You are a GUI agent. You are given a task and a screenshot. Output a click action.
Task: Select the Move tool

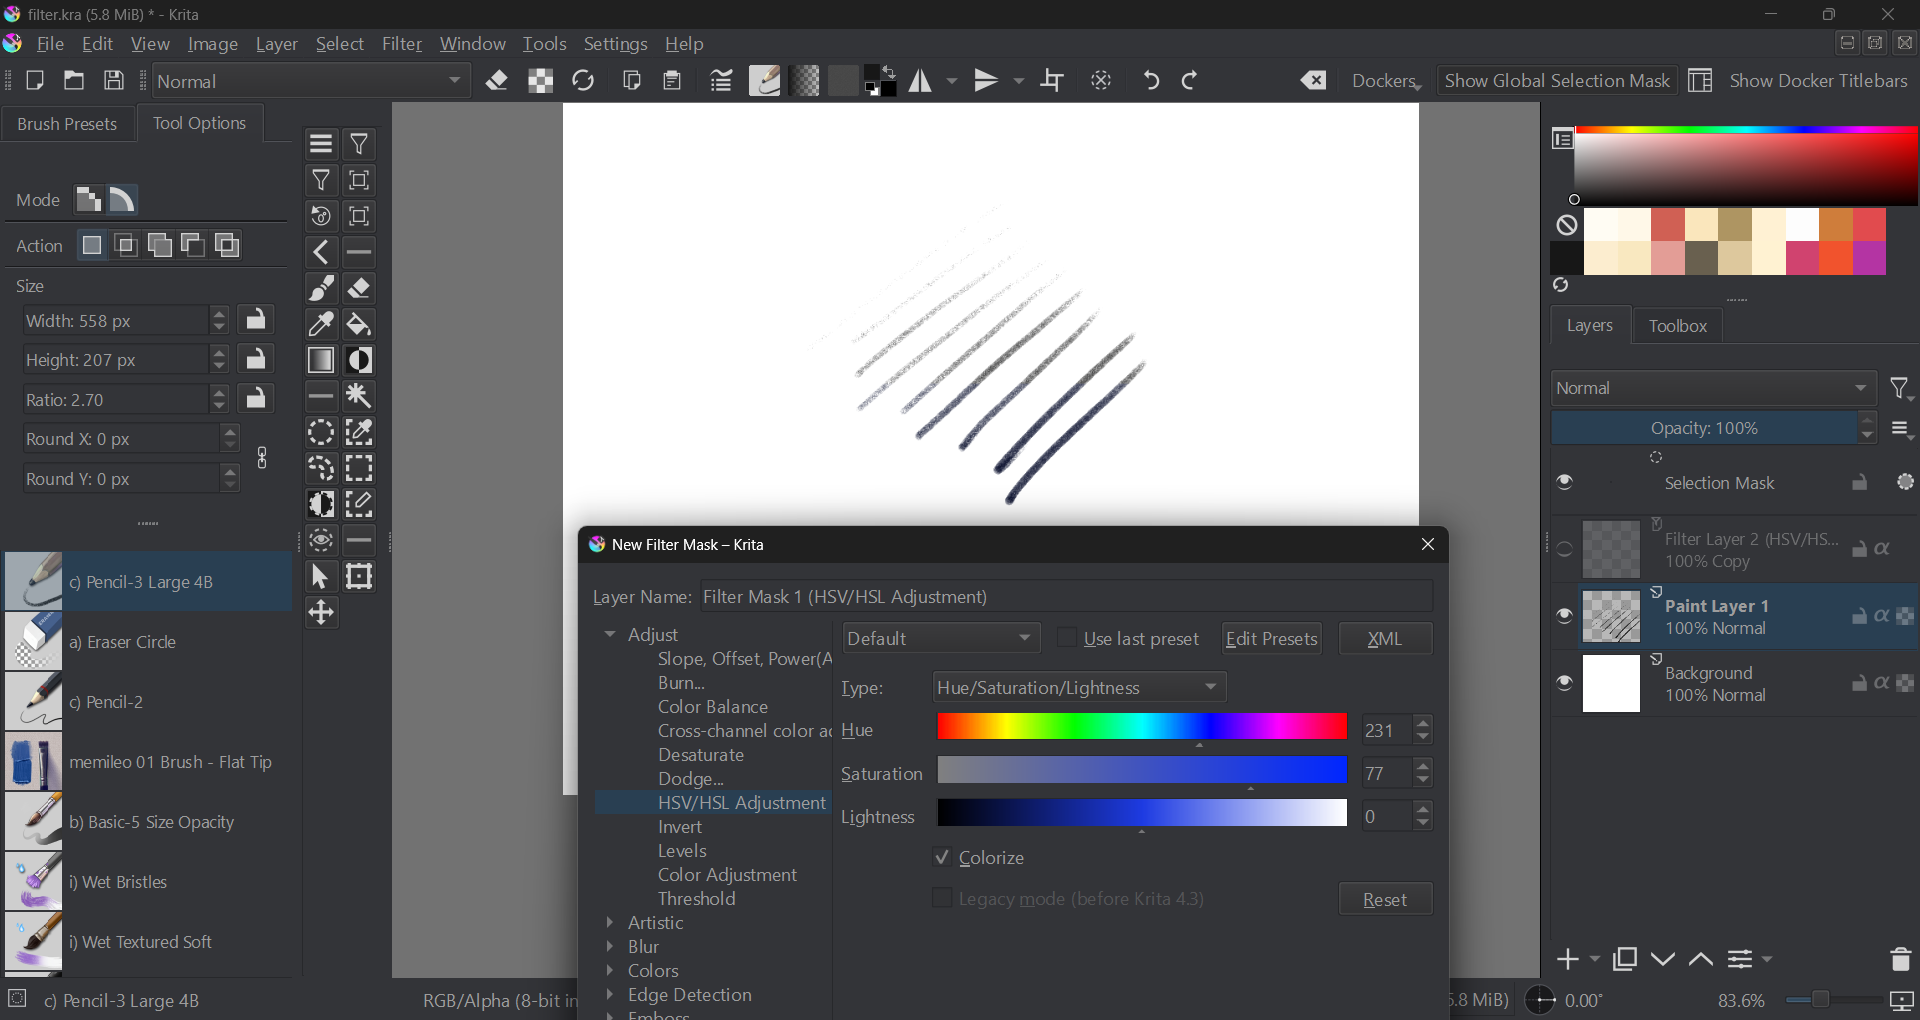click(321, 613)
